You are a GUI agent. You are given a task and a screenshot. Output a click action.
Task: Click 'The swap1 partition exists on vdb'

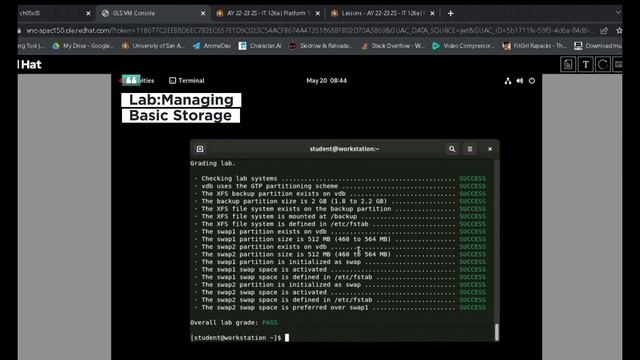(x=264, y=232)
